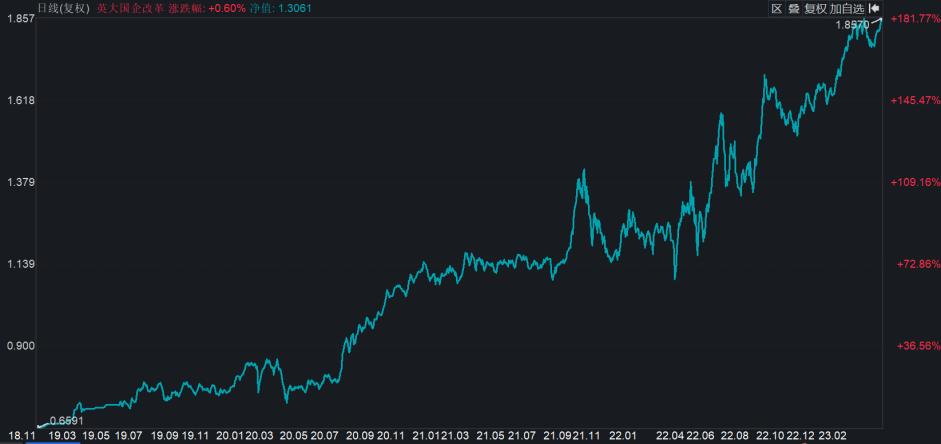Click the 20.07 date on time axis
Screen dimensions: 941x444
tap(326, 434)
